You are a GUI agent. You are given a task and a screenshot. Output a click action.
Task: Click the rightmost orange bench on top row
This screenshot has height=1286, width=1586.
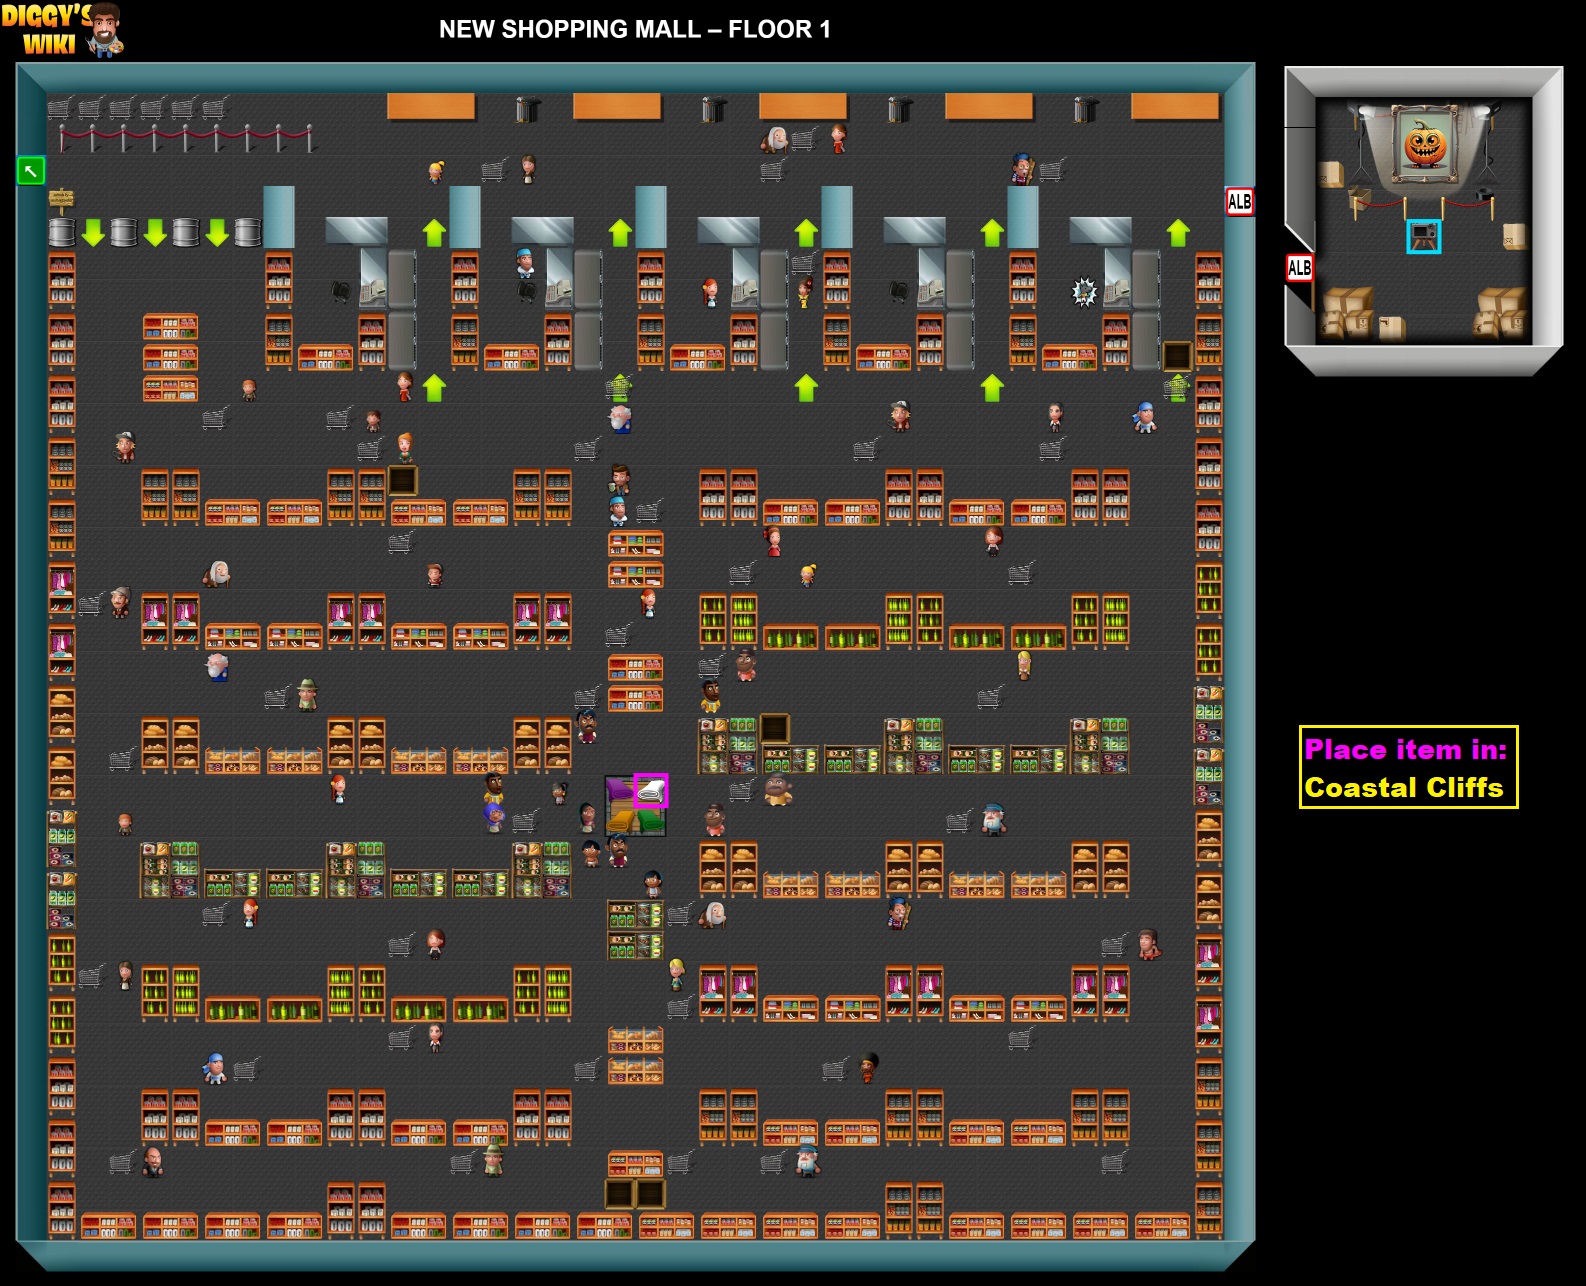point(1175,106)
